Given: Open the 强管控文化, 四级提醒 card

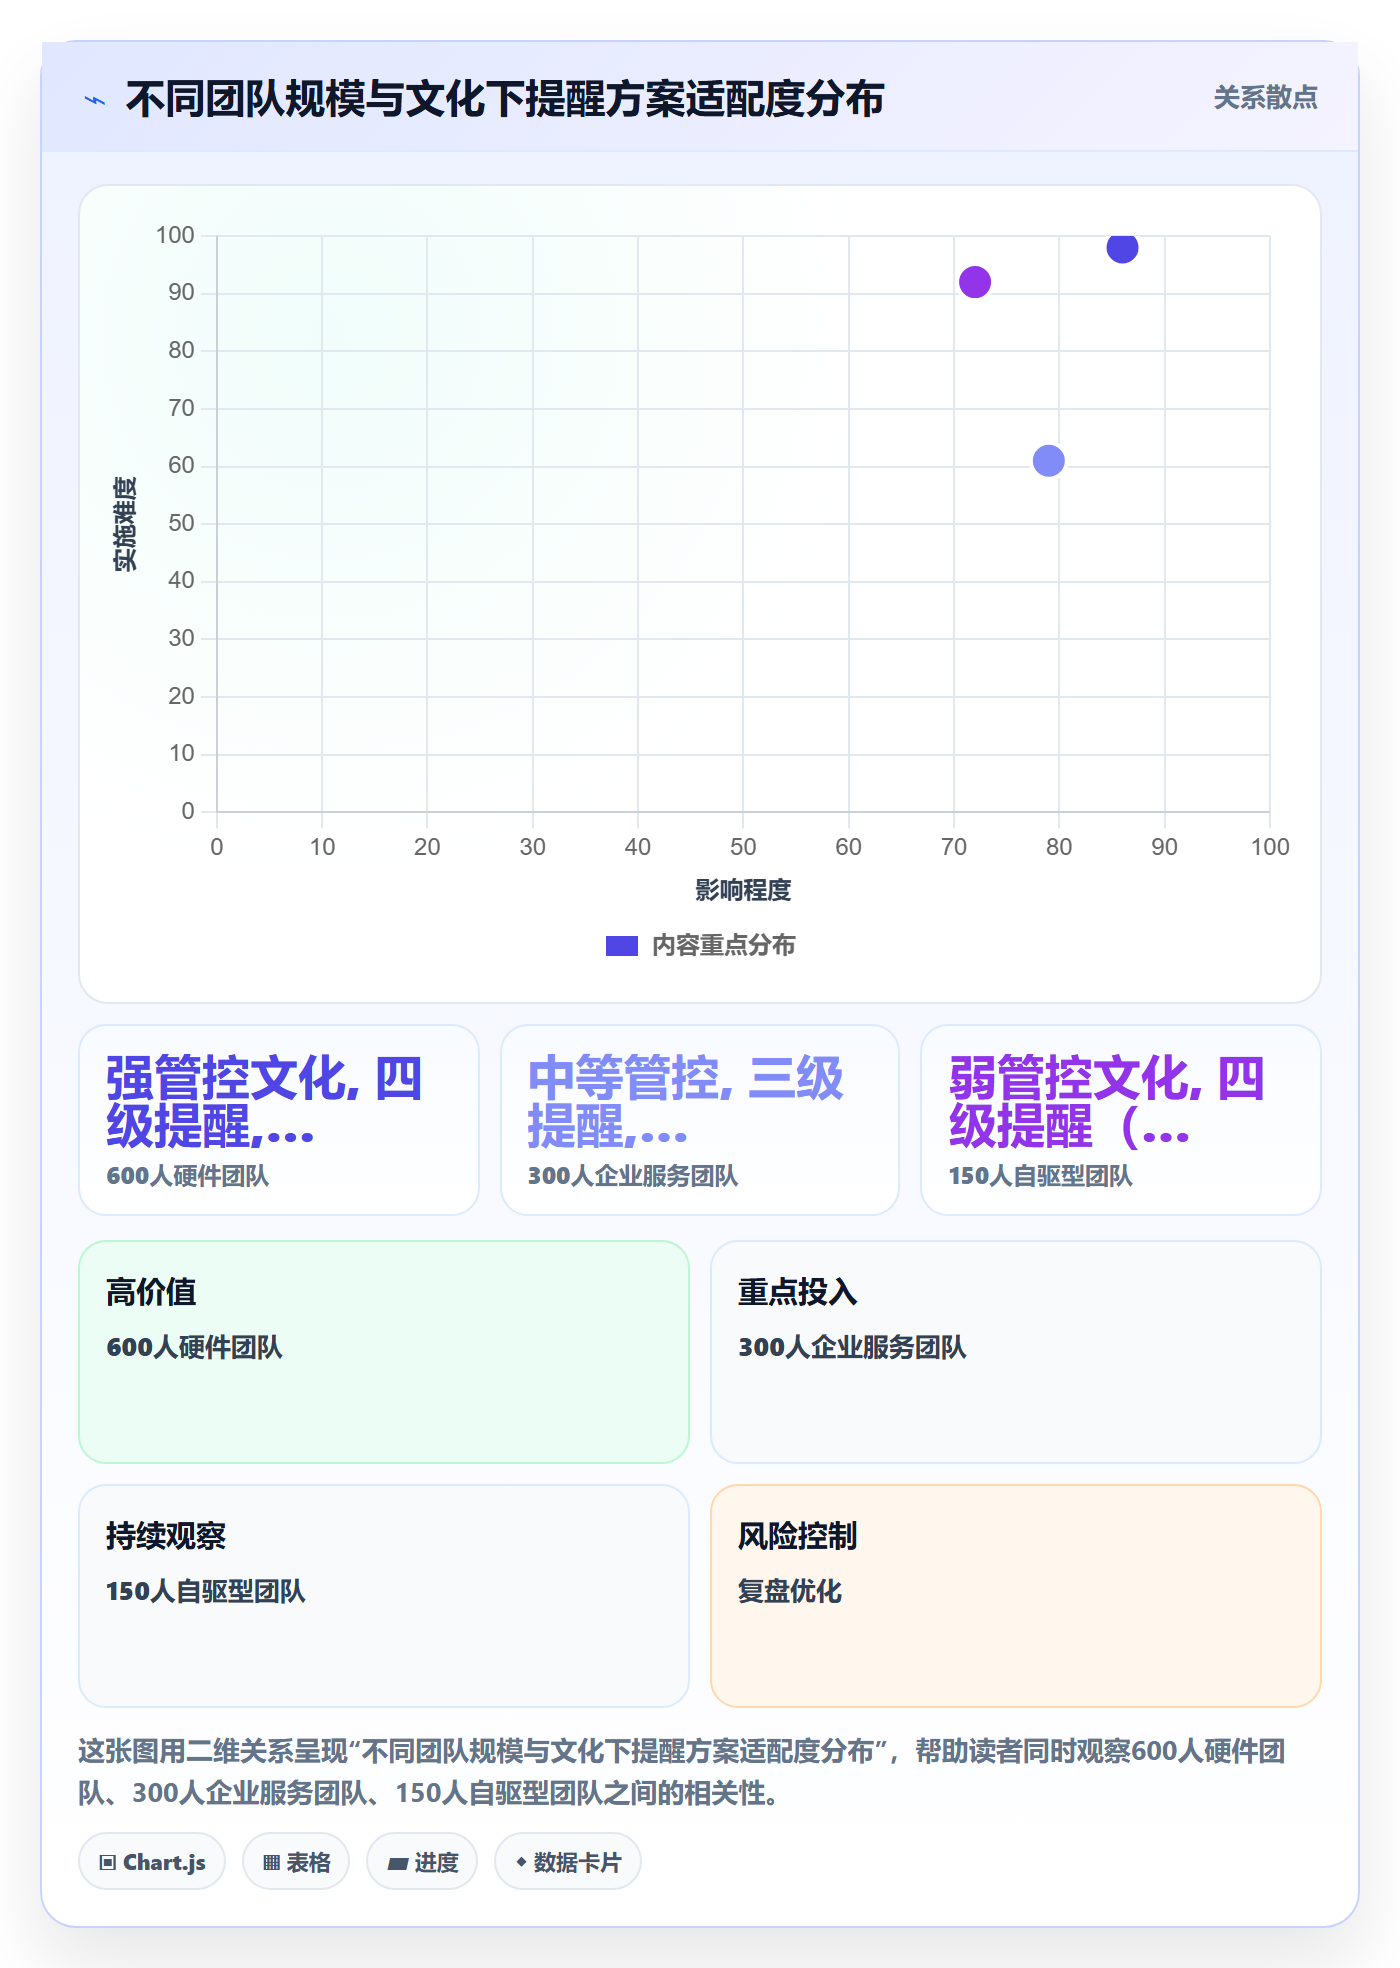Looking at the screenshot, I should pyautogui.click(x=279, y=1120).
